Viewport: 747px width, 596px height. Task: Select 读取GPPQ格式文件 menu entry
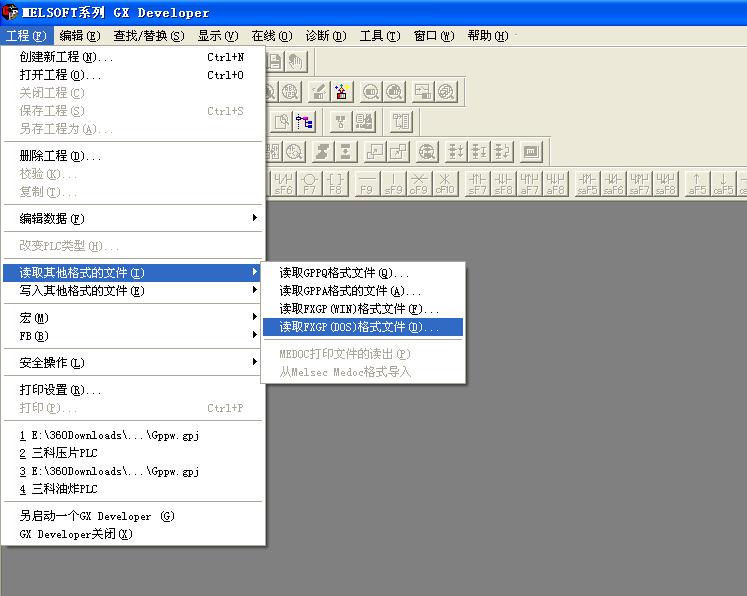click(344, 273)
